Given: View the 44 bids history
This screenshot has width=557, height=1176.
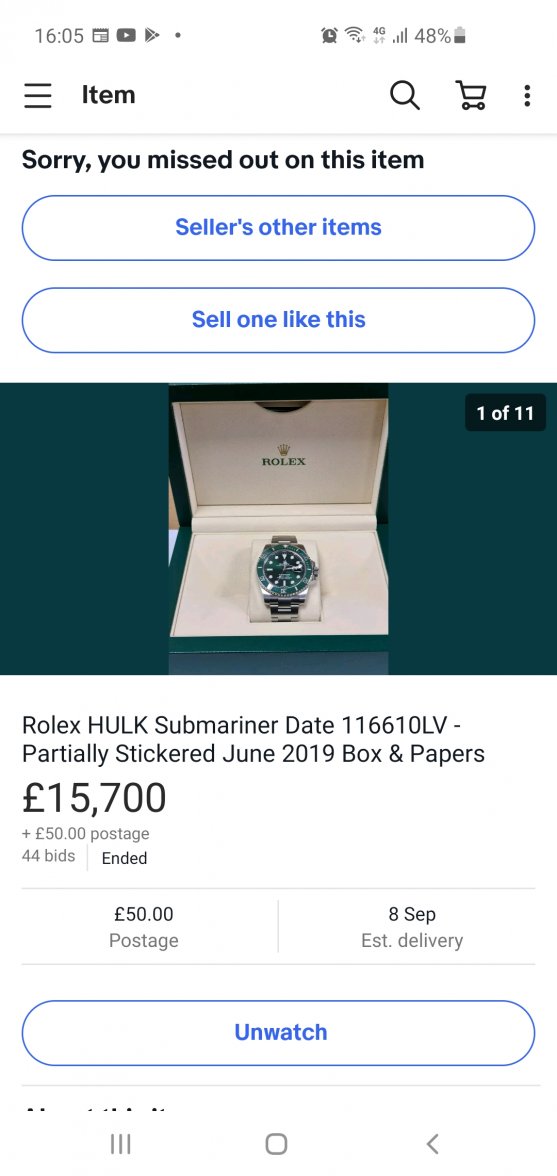Looking at the screenshot, I should pos(49,856).
